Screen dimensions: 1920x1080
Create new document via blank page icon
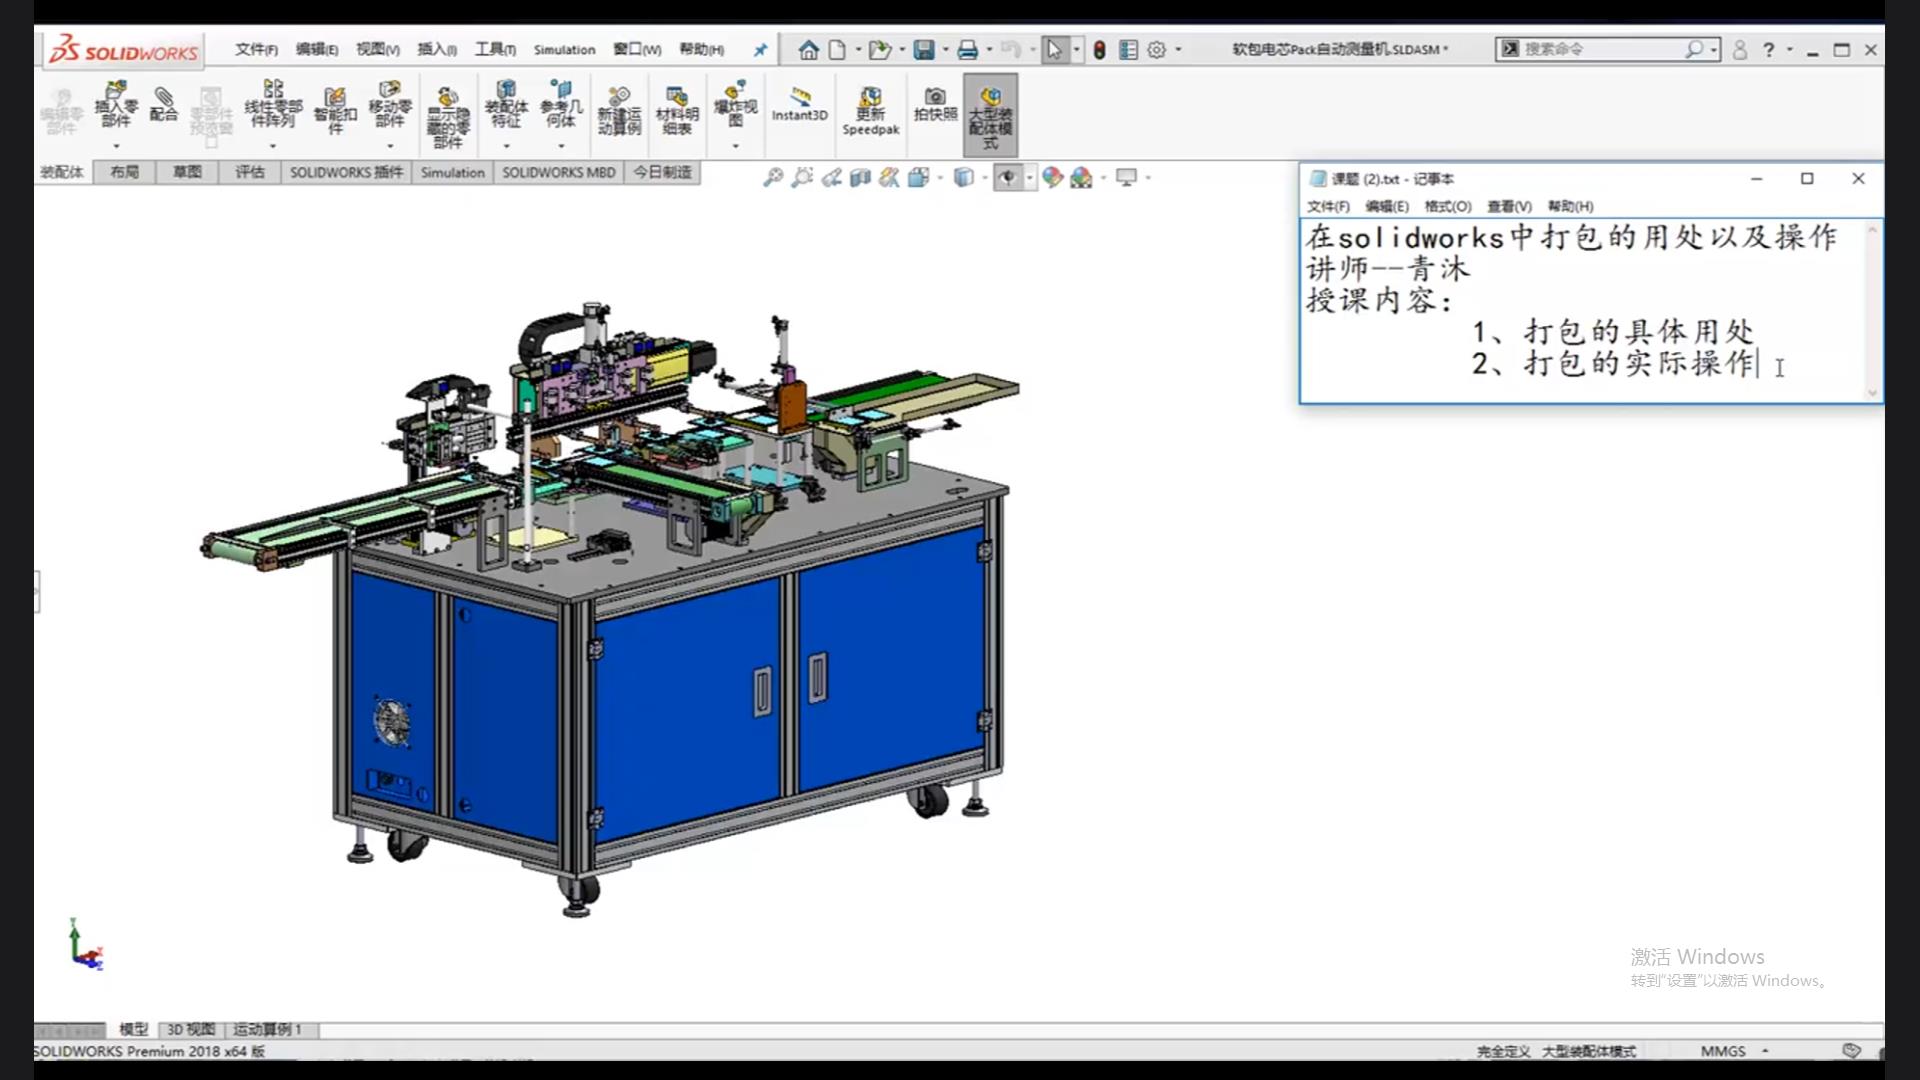[837, 49]
